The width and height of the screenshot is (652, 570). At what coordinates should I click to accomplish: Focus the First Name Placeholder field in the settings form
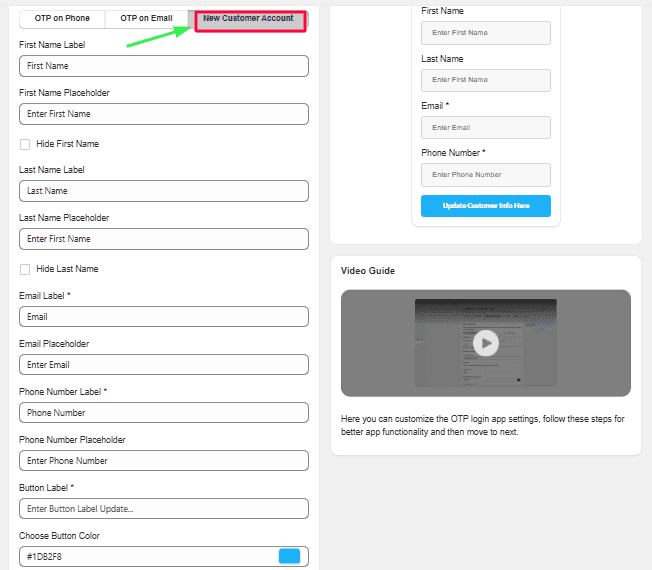(164, 114)
